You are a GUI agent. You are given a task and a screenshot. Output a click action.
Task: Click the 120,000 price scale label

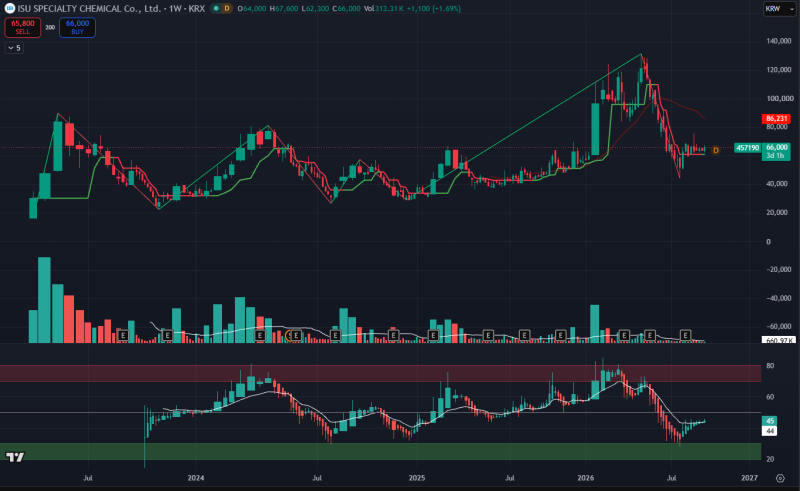click(x=779, y=69)
